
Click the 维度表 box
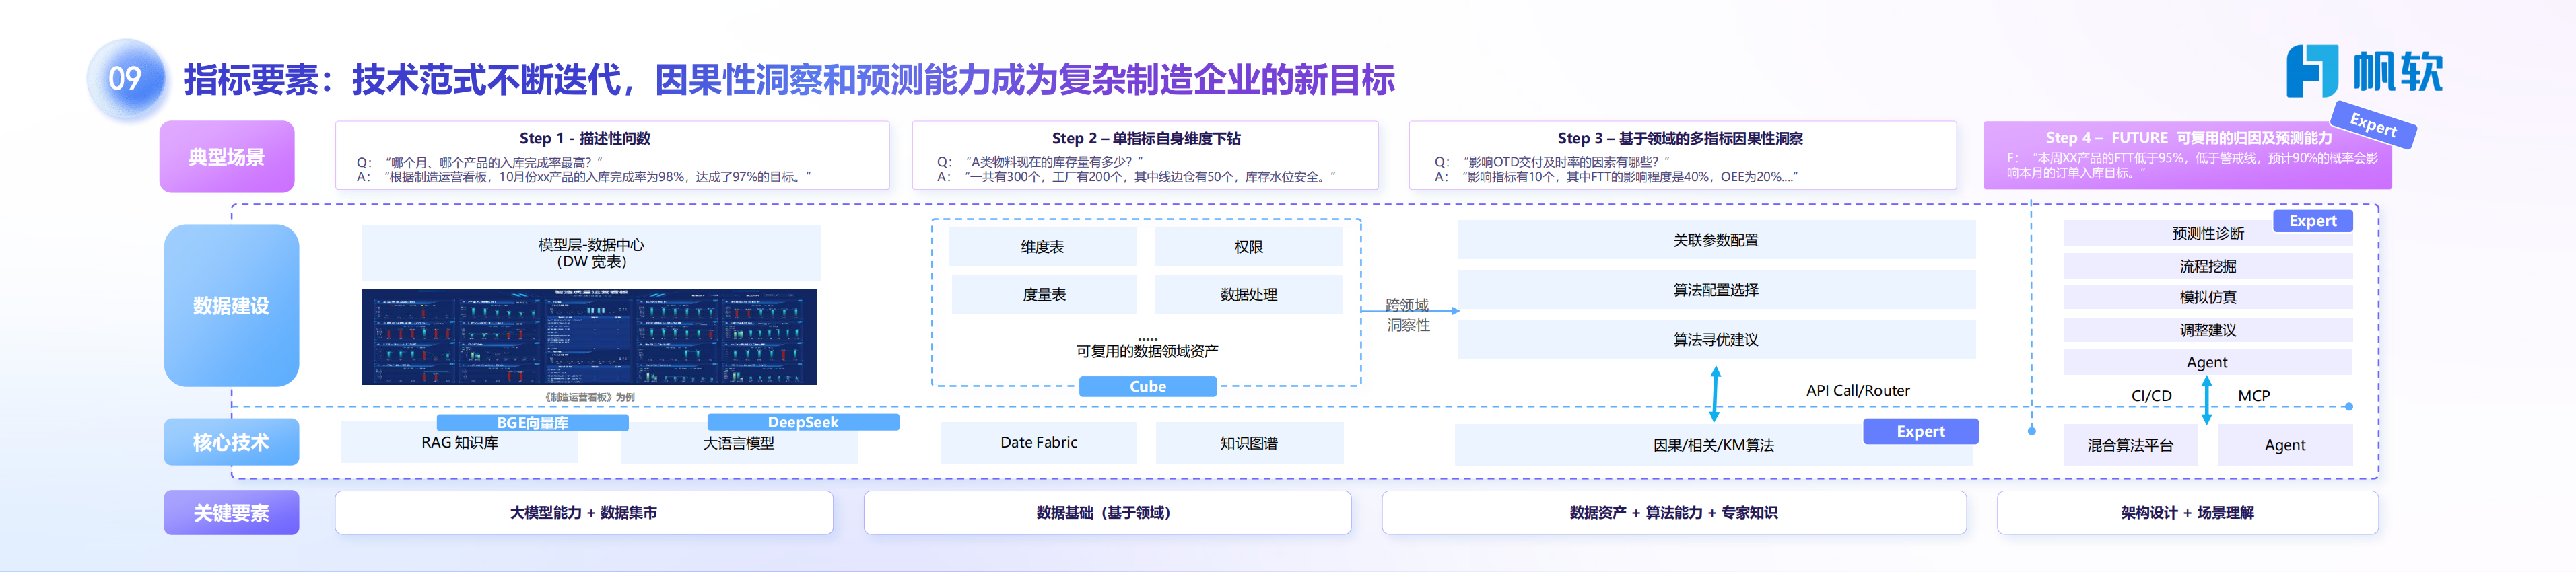pos(1042,247)
